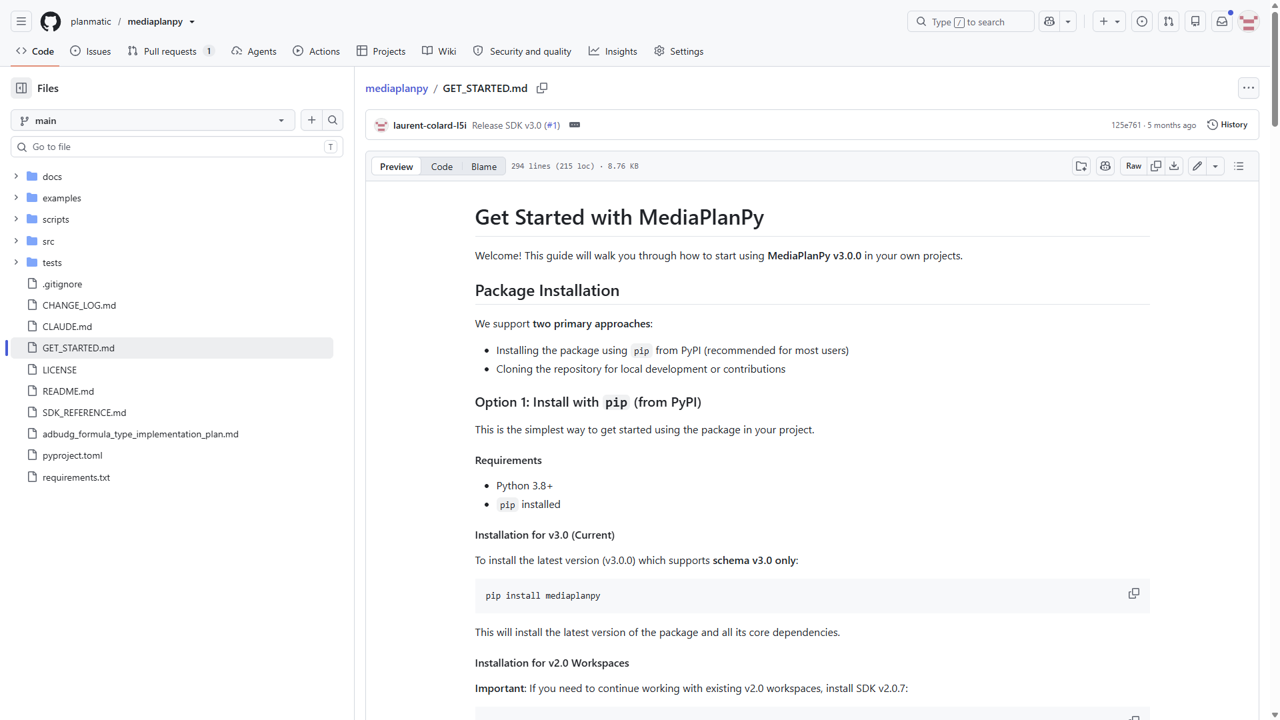The image size is (1280, 720).
Task: Open Security and quality tab
Action: tap(522, 51)
